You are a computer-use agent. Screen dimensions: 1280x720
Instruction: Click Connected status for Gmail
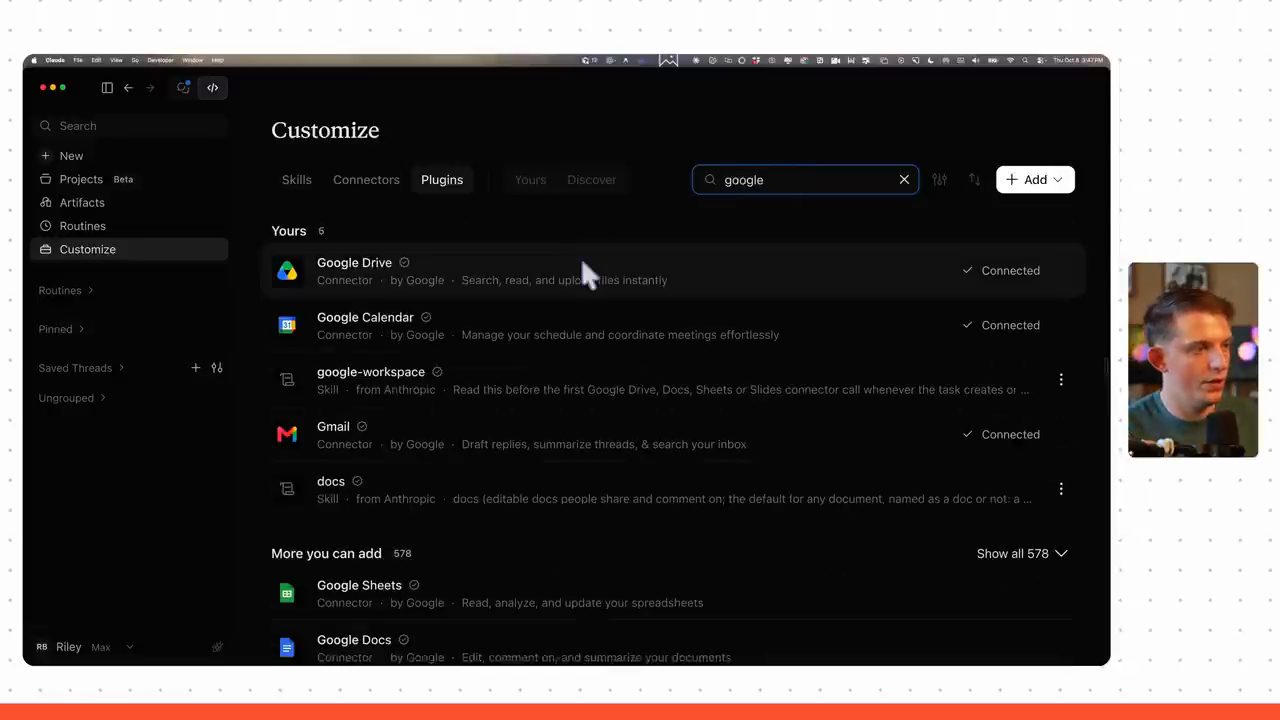tap(1001, 435)
